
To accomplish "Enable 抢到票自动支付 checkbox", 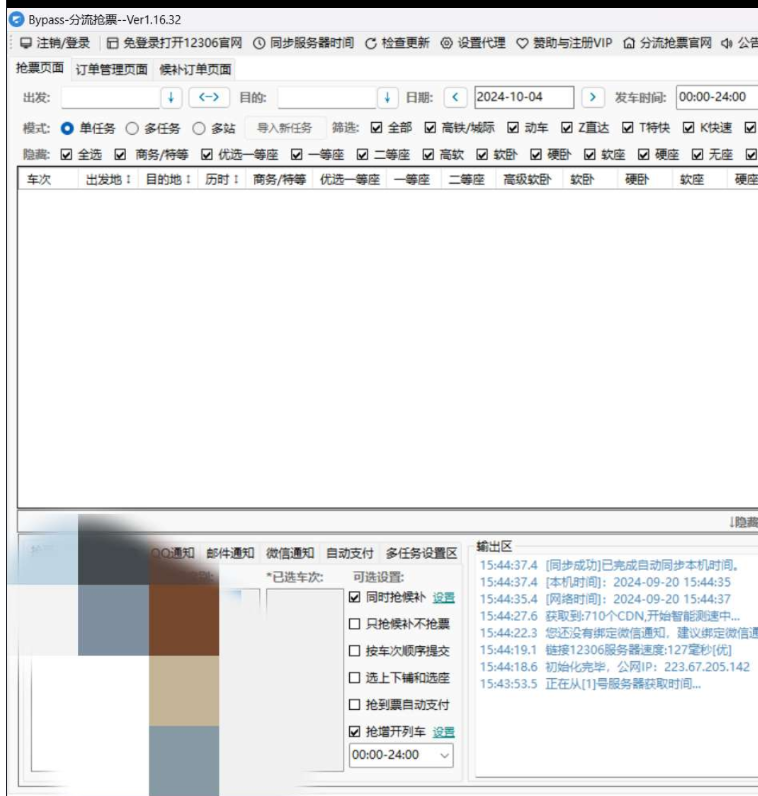I will pos(355,705).
